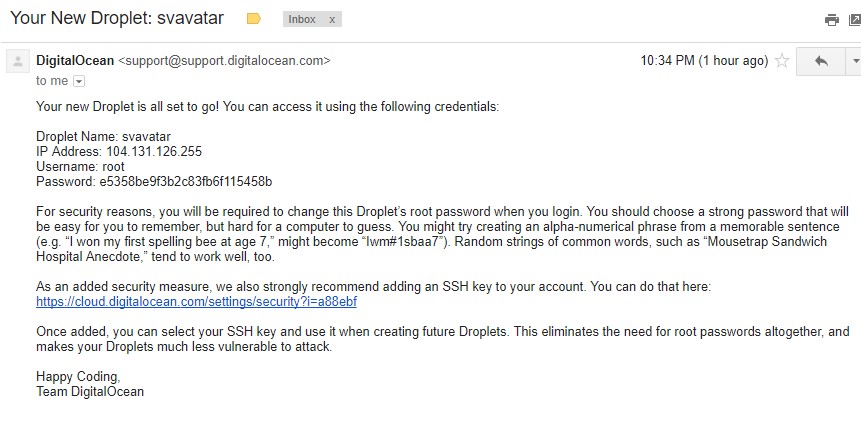Open the email in a new window
The width and height of the screenshot is (861, 423).
[856, 20]
